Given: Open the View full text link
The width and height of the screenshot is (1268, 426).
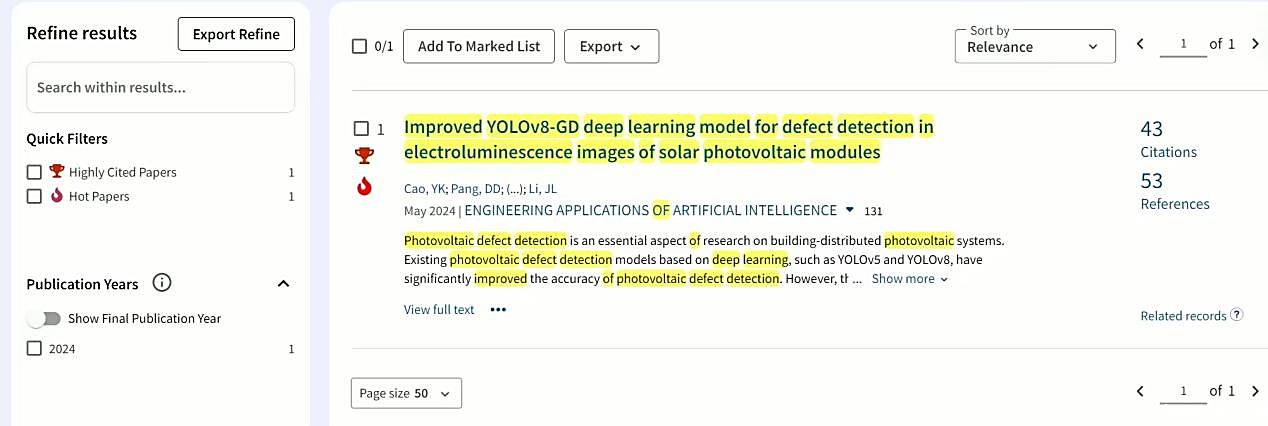Looking at the screenshot, I should [x=439, y=310].
